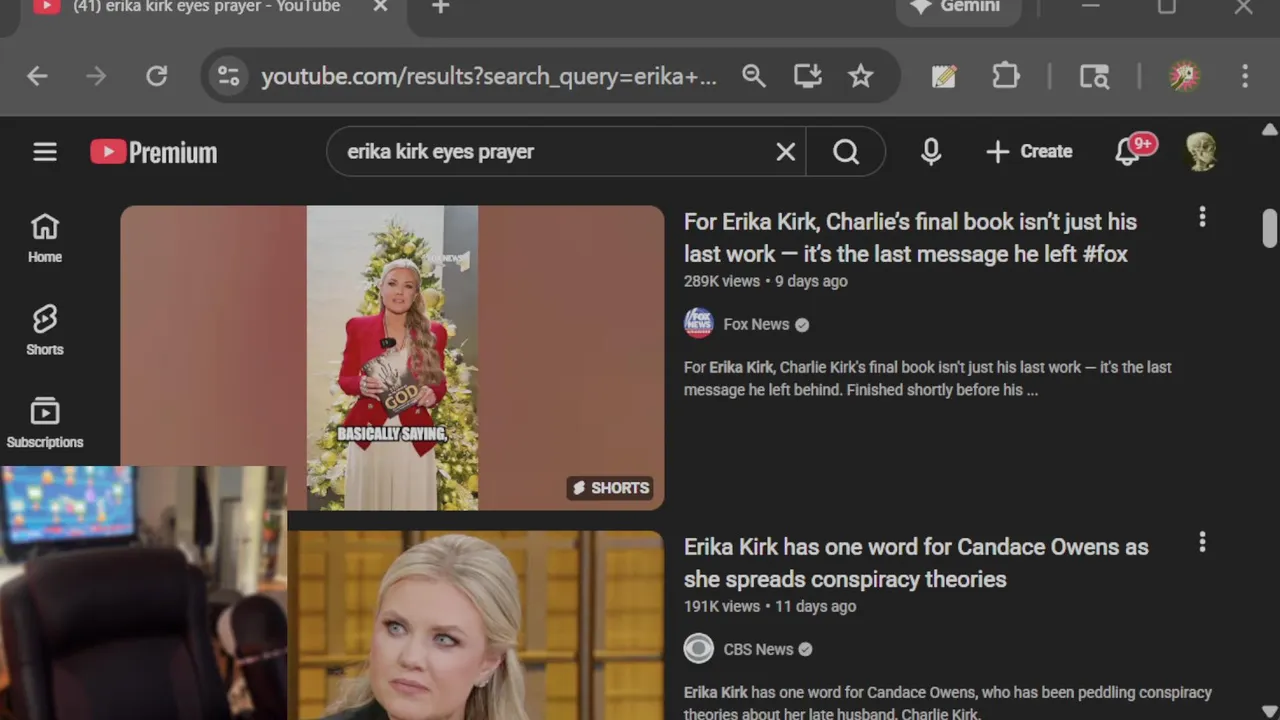The height and width of the screenshot is (720, 1280).
Task: Open title about Candace Owens conspiracy theories
Action: tap(916, 563)
